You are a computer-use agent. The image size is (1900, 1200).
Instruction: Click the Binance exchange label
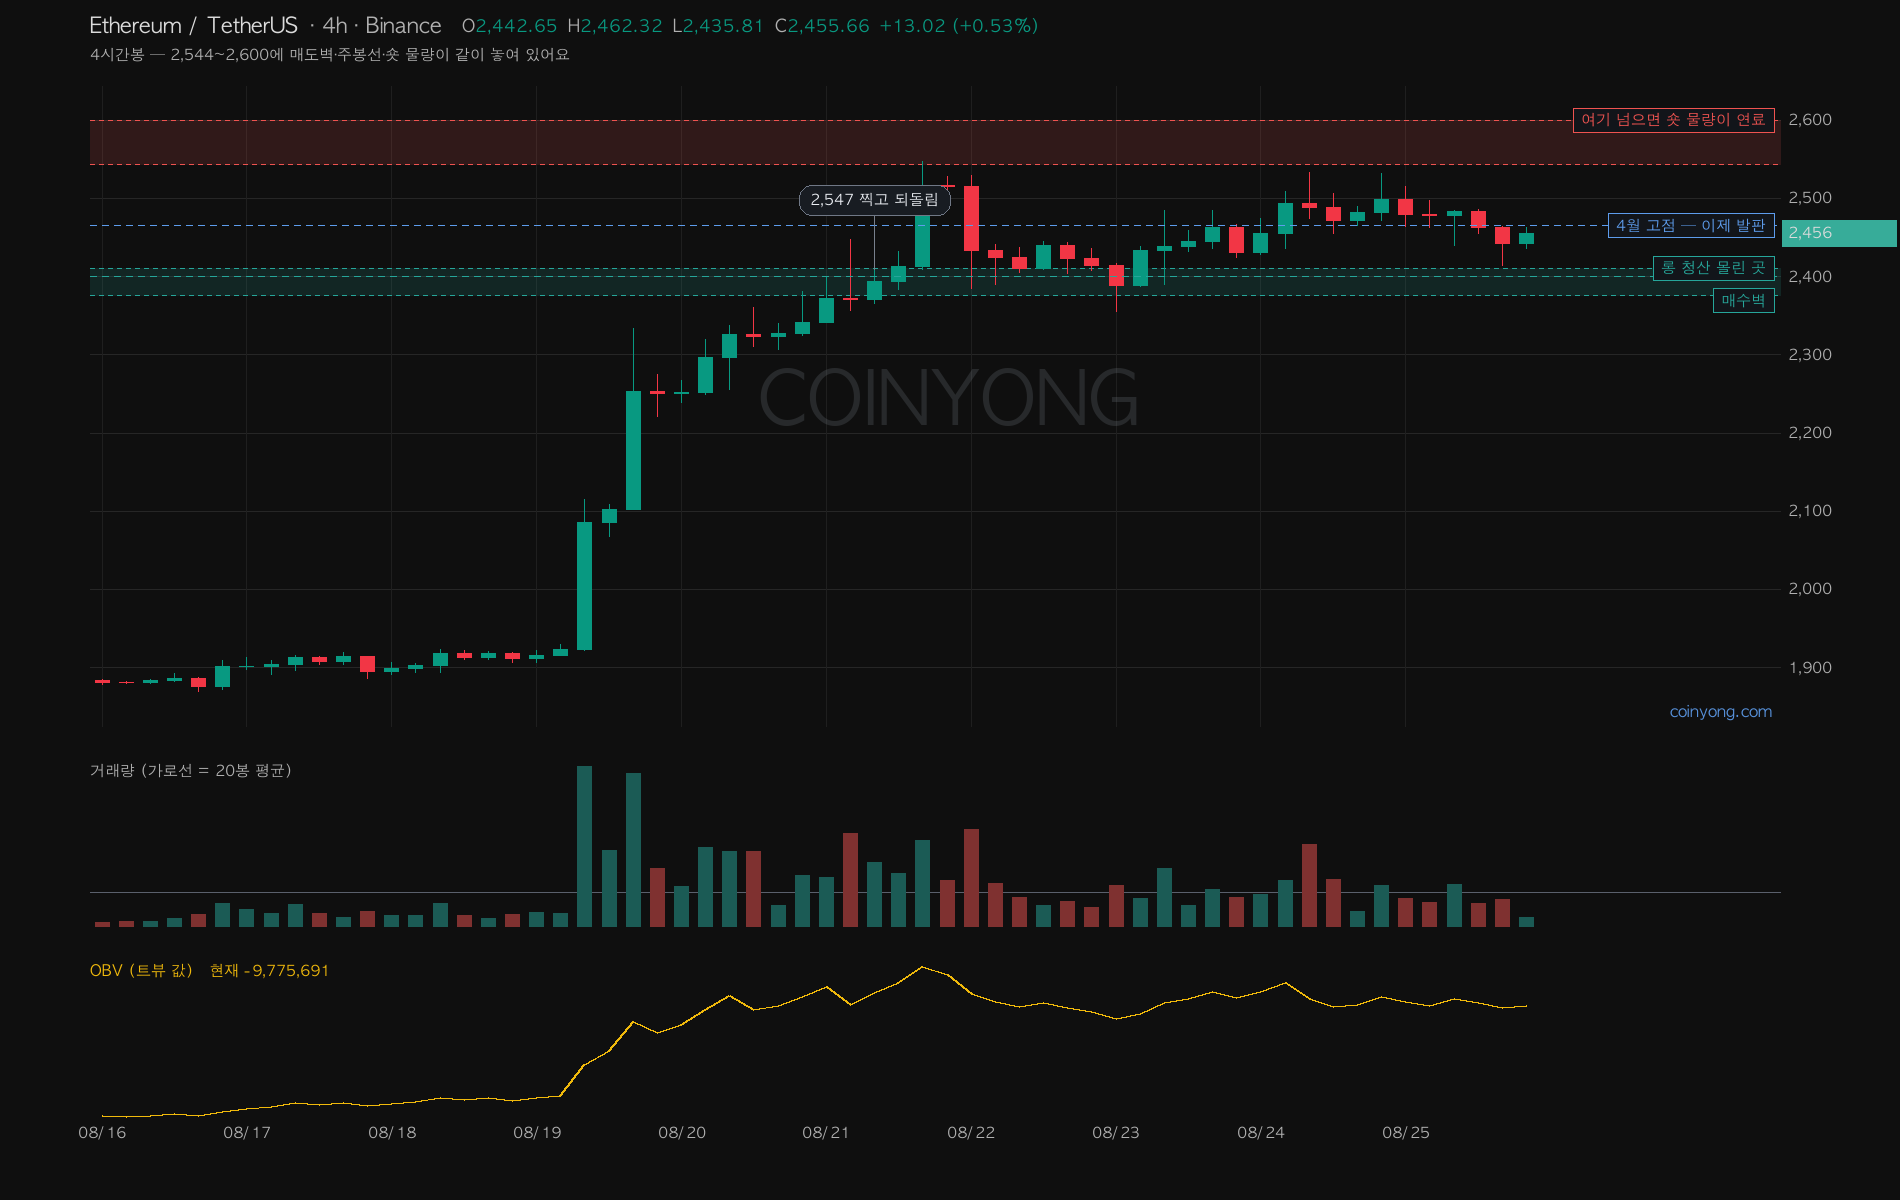tap(403, 26)
